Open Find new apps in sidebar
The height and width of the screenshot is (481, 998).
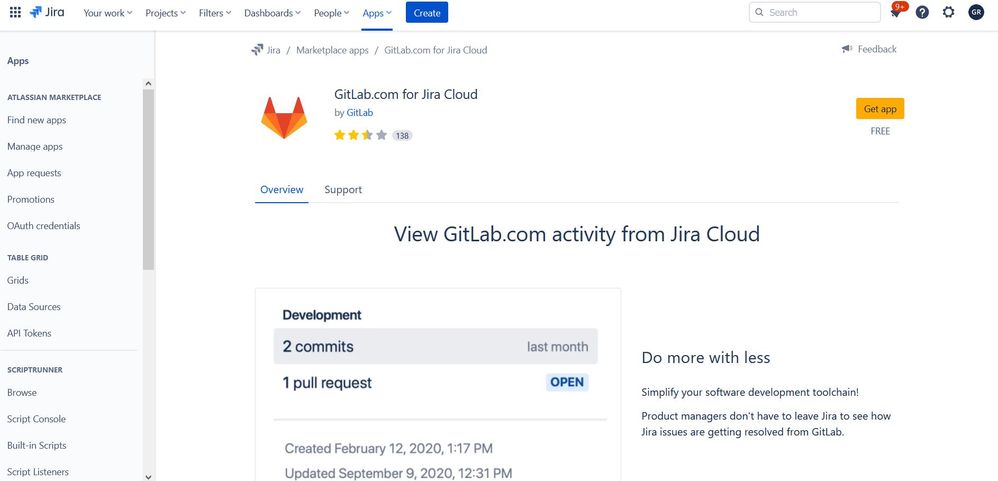36,120
